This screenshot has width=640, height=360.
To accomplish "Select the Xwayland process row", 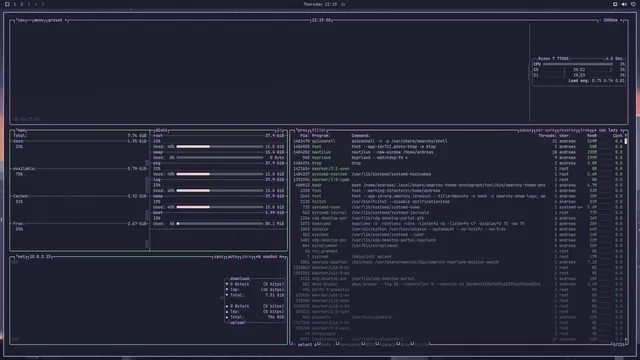I will coord(457,224).
